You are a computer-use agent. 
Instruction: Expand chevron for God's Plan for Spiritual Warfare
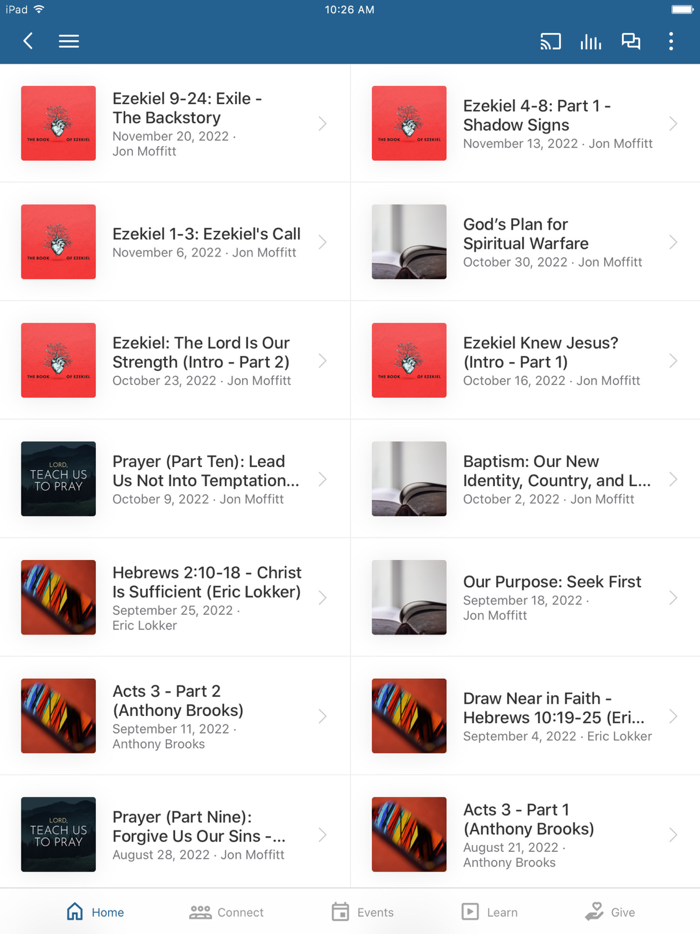[x=673, y=242]
